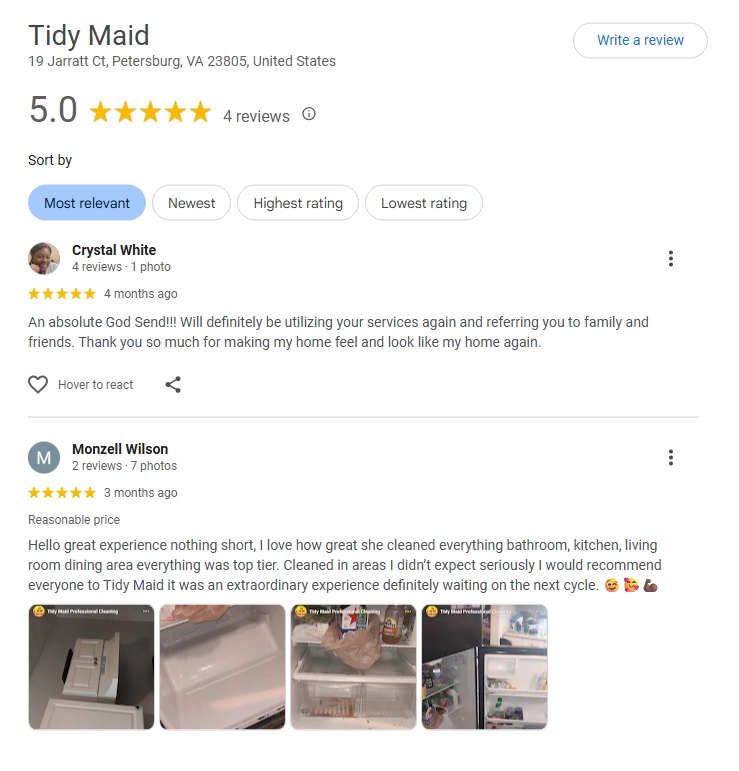Image resolution: width=739 pixels, height=771 pixels.
Task: Open Crystal White's profile picture
Action: [x=44, y=258]
